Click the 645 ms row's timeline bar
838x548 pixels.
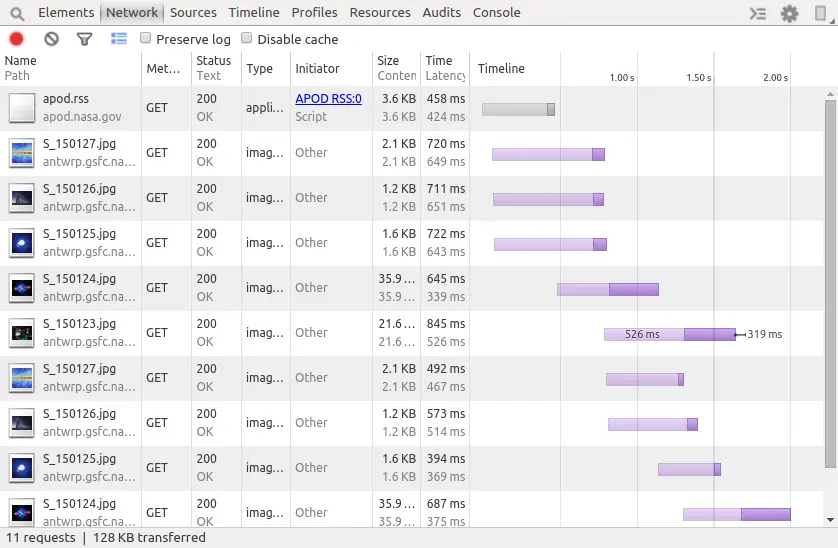(x=608, y=290)
